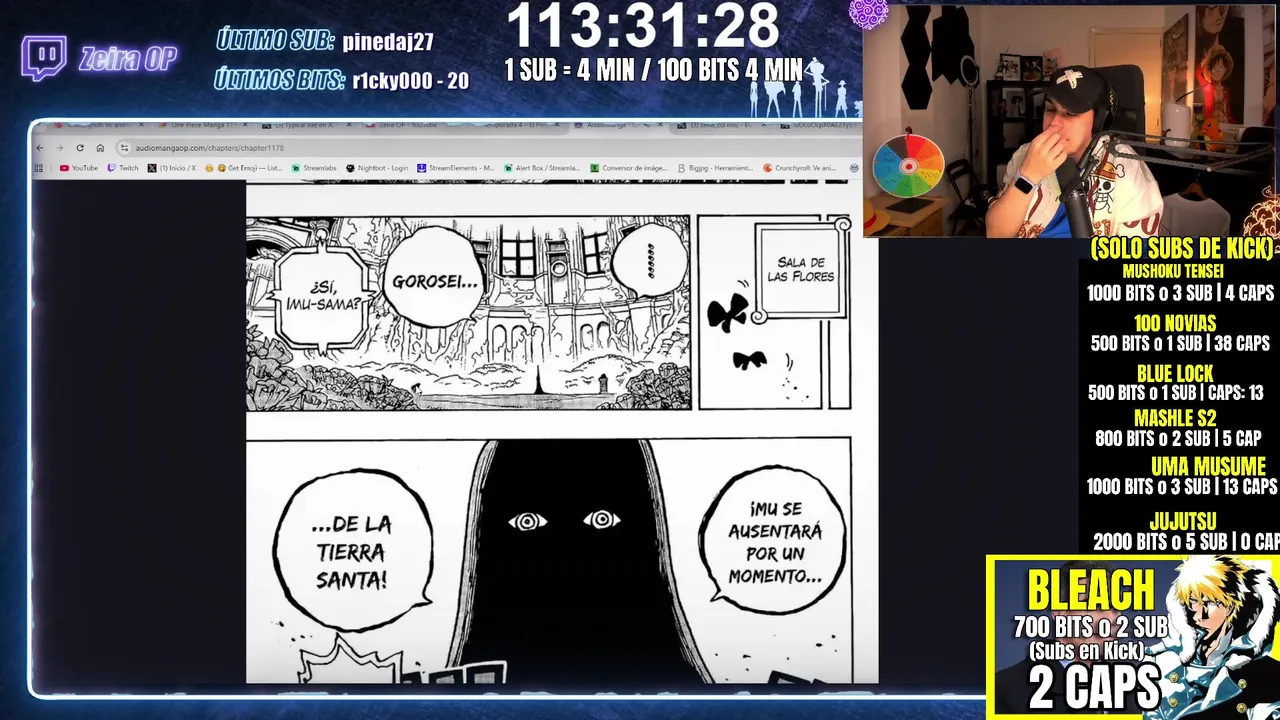Click the Twitch logo in stream overlay
Viewport: 1280px width, 720px height.
44,58
